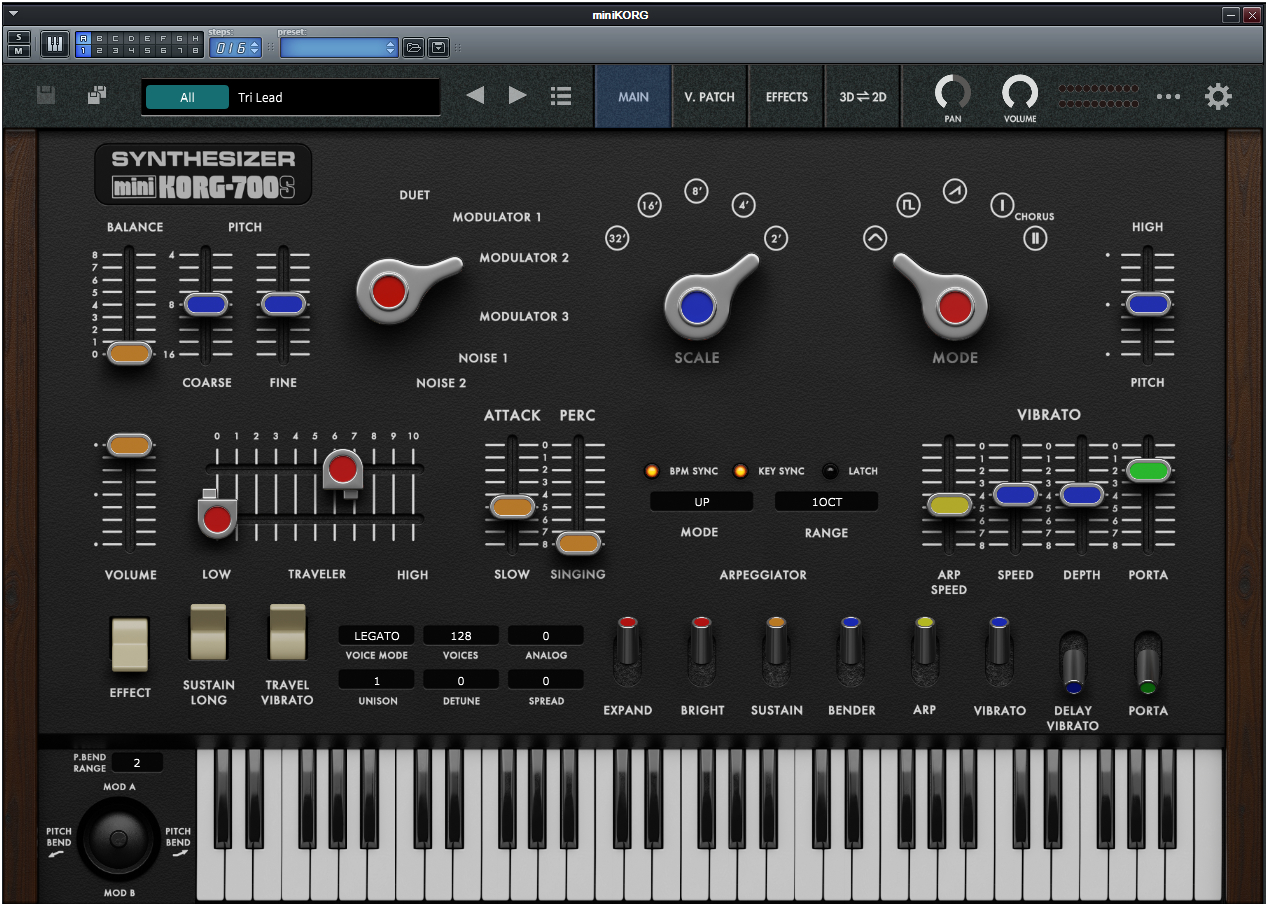Select the DUET option
Screen dimensions: 1268x906
[414, 195]
